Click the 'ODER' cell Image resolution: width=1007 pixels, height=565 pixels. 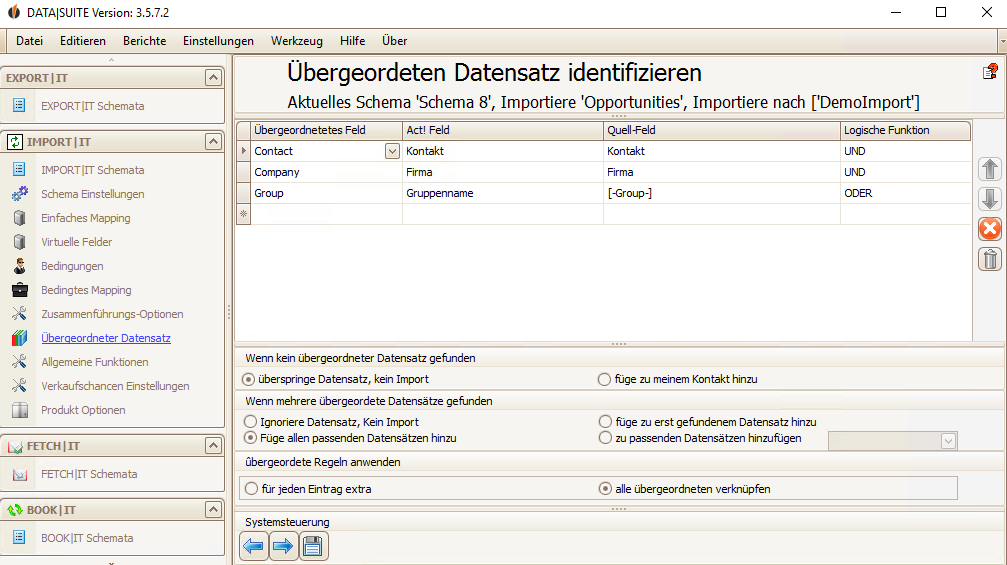(906, 193)
